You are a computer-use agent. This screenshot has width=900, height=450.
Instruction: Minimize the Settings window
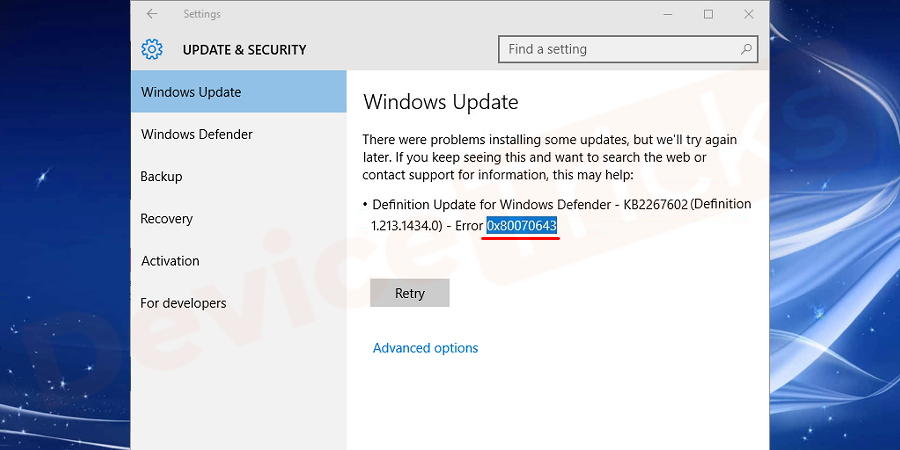pos(668,14)
